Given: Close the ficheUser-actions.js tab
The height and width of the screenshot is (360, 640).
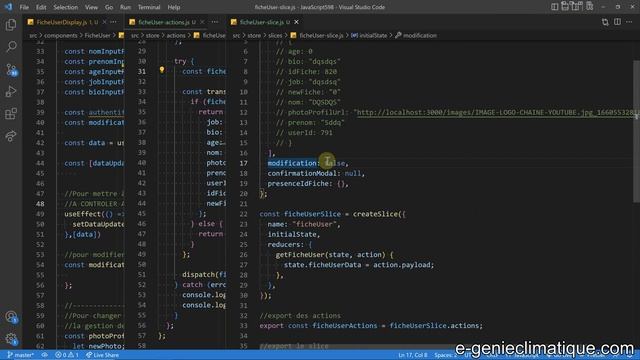Looking at the screenshot, I should click(202, 22).
